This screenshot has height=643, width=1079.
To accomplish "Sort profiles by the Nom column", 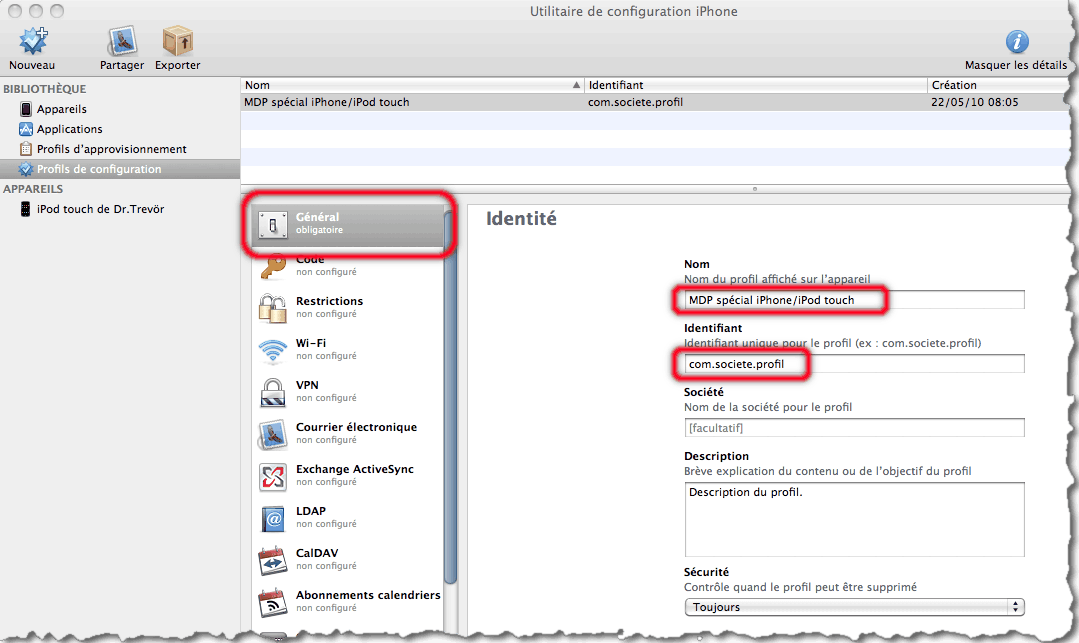I will pos(412,85).
